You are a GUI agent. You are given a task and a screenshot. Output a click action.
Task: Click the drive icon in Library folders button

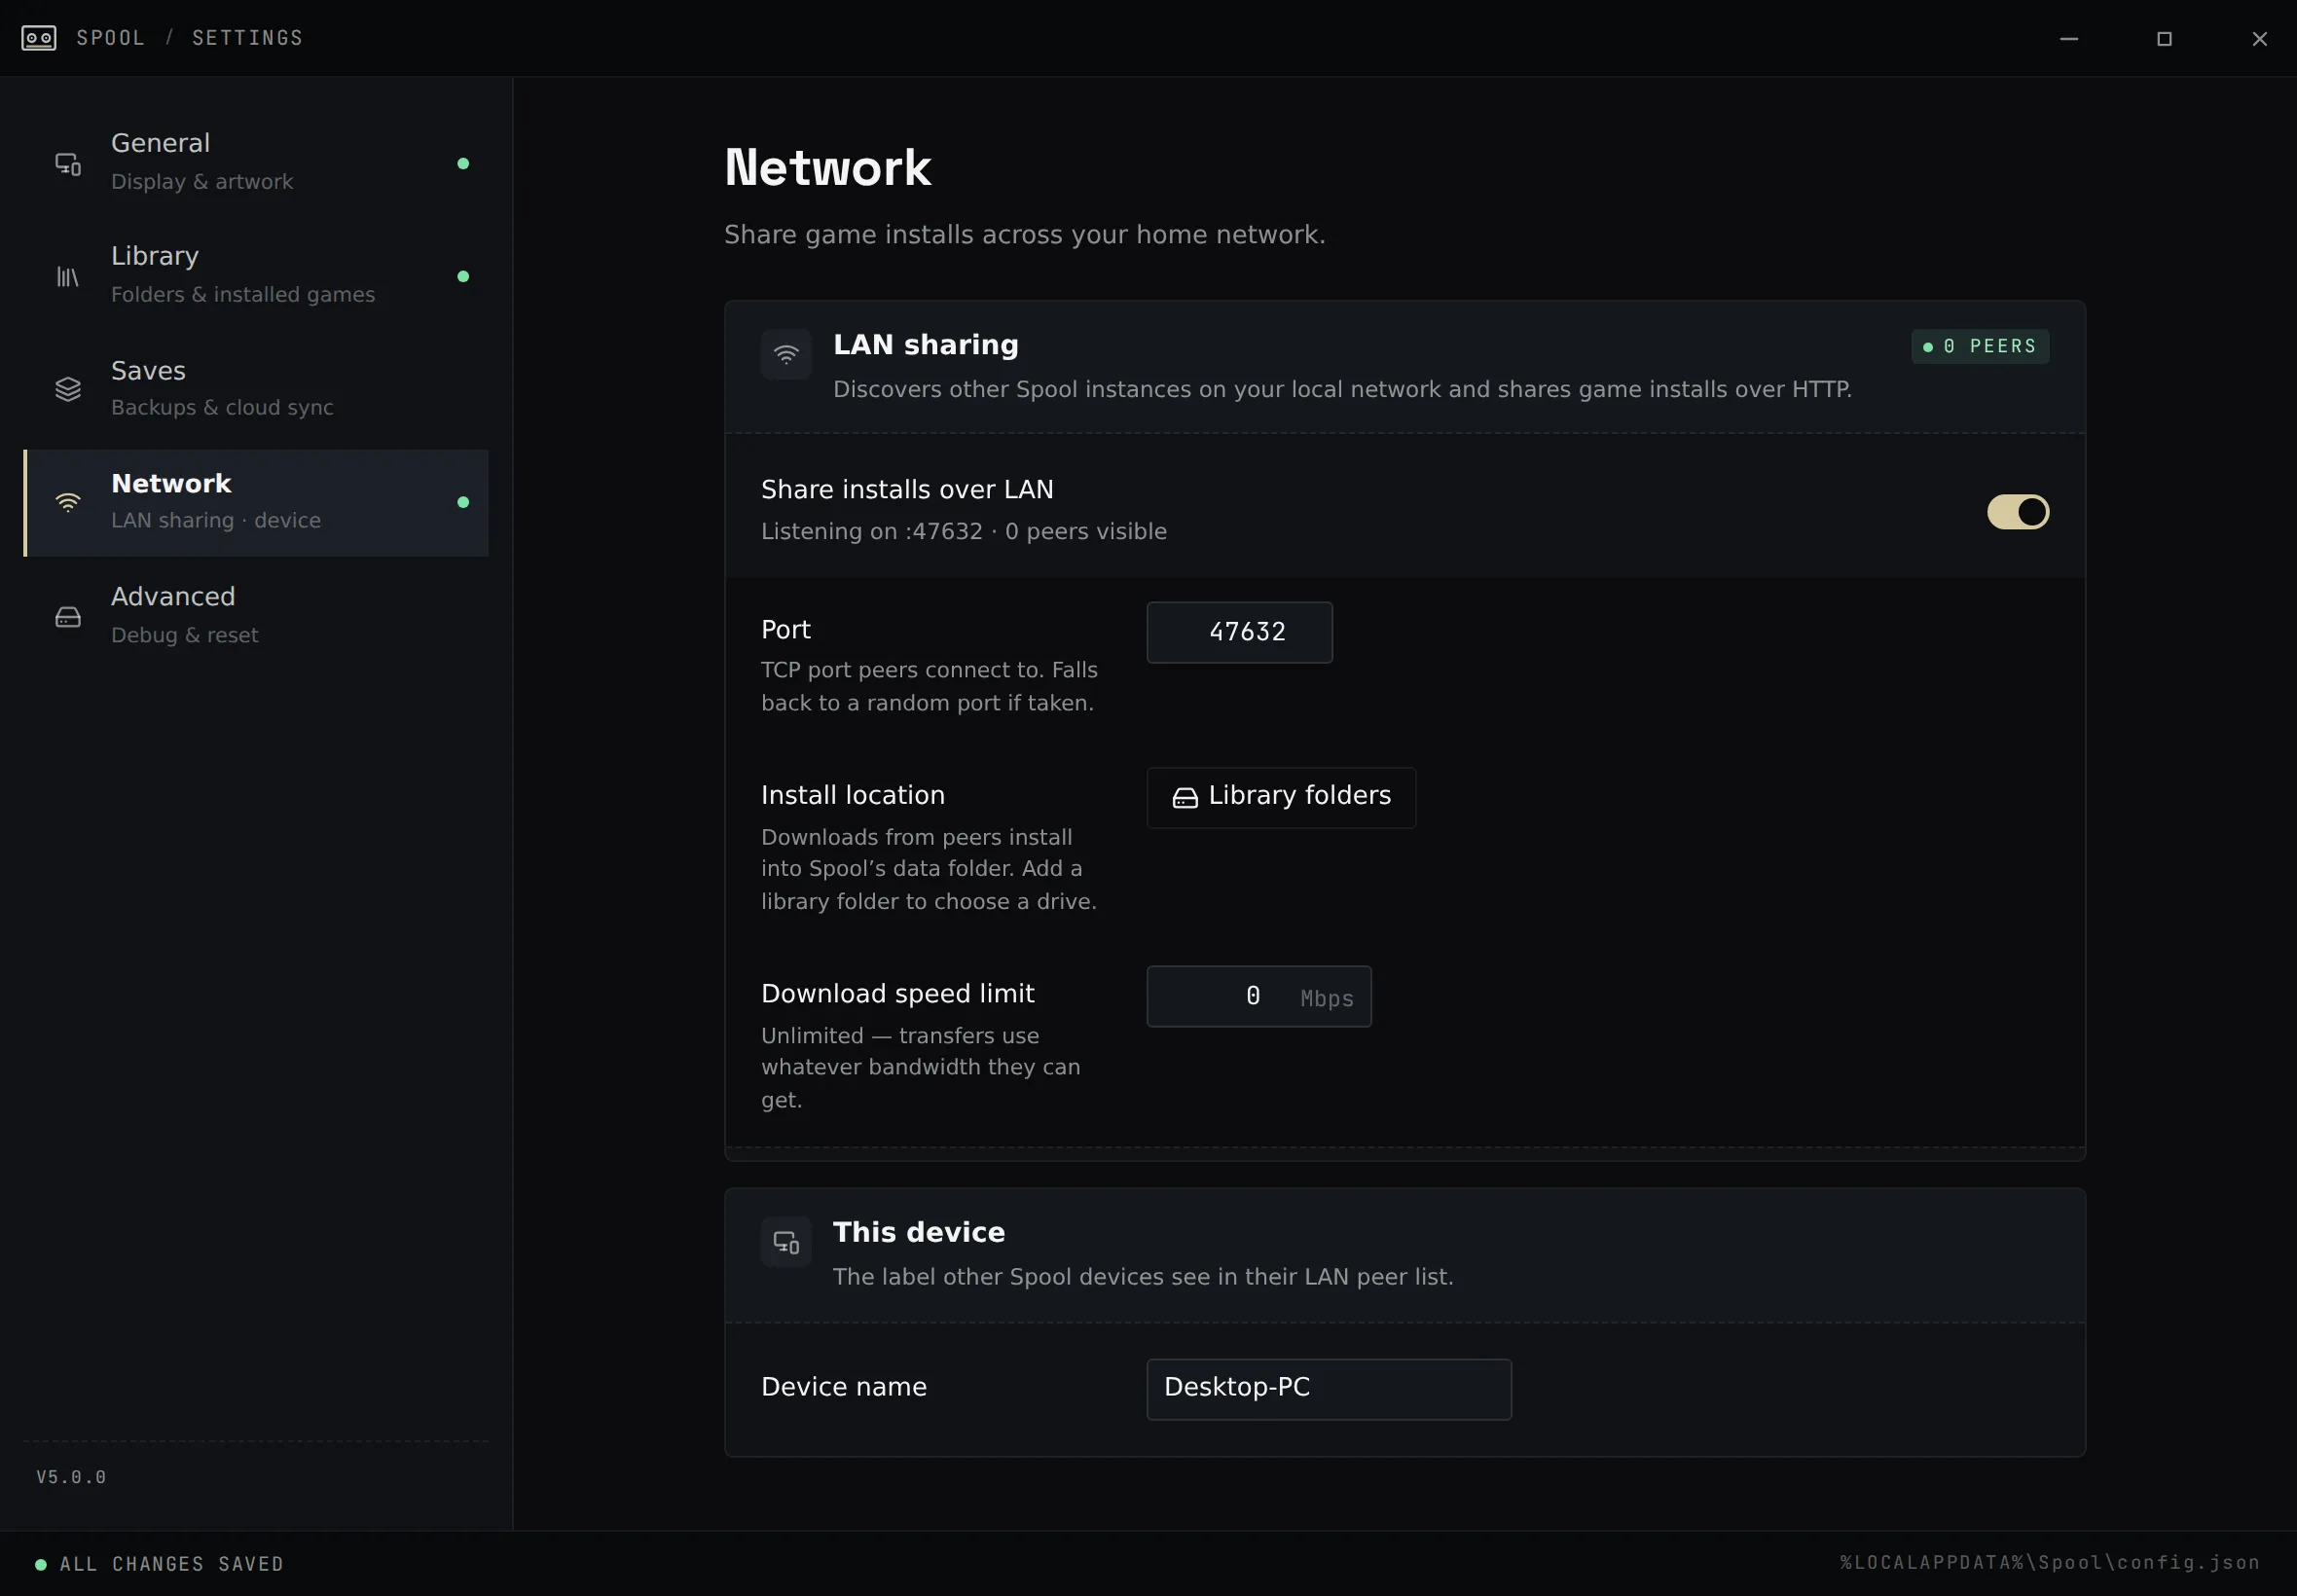click(x=1185, y=798)
